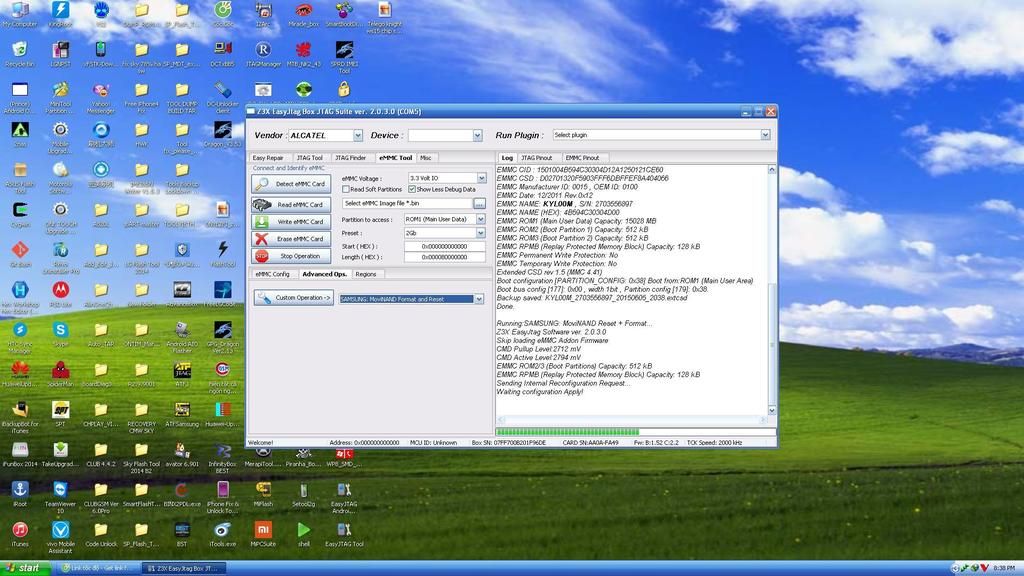Select the Miracle_box desktop icon
1024x576 pixels.
pos(304,14)
